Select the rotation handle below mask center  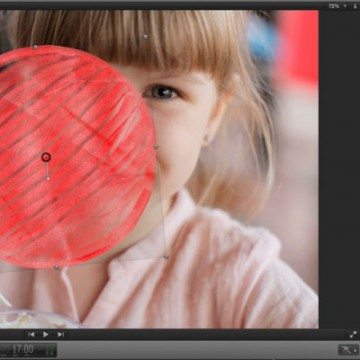(48, 179)
